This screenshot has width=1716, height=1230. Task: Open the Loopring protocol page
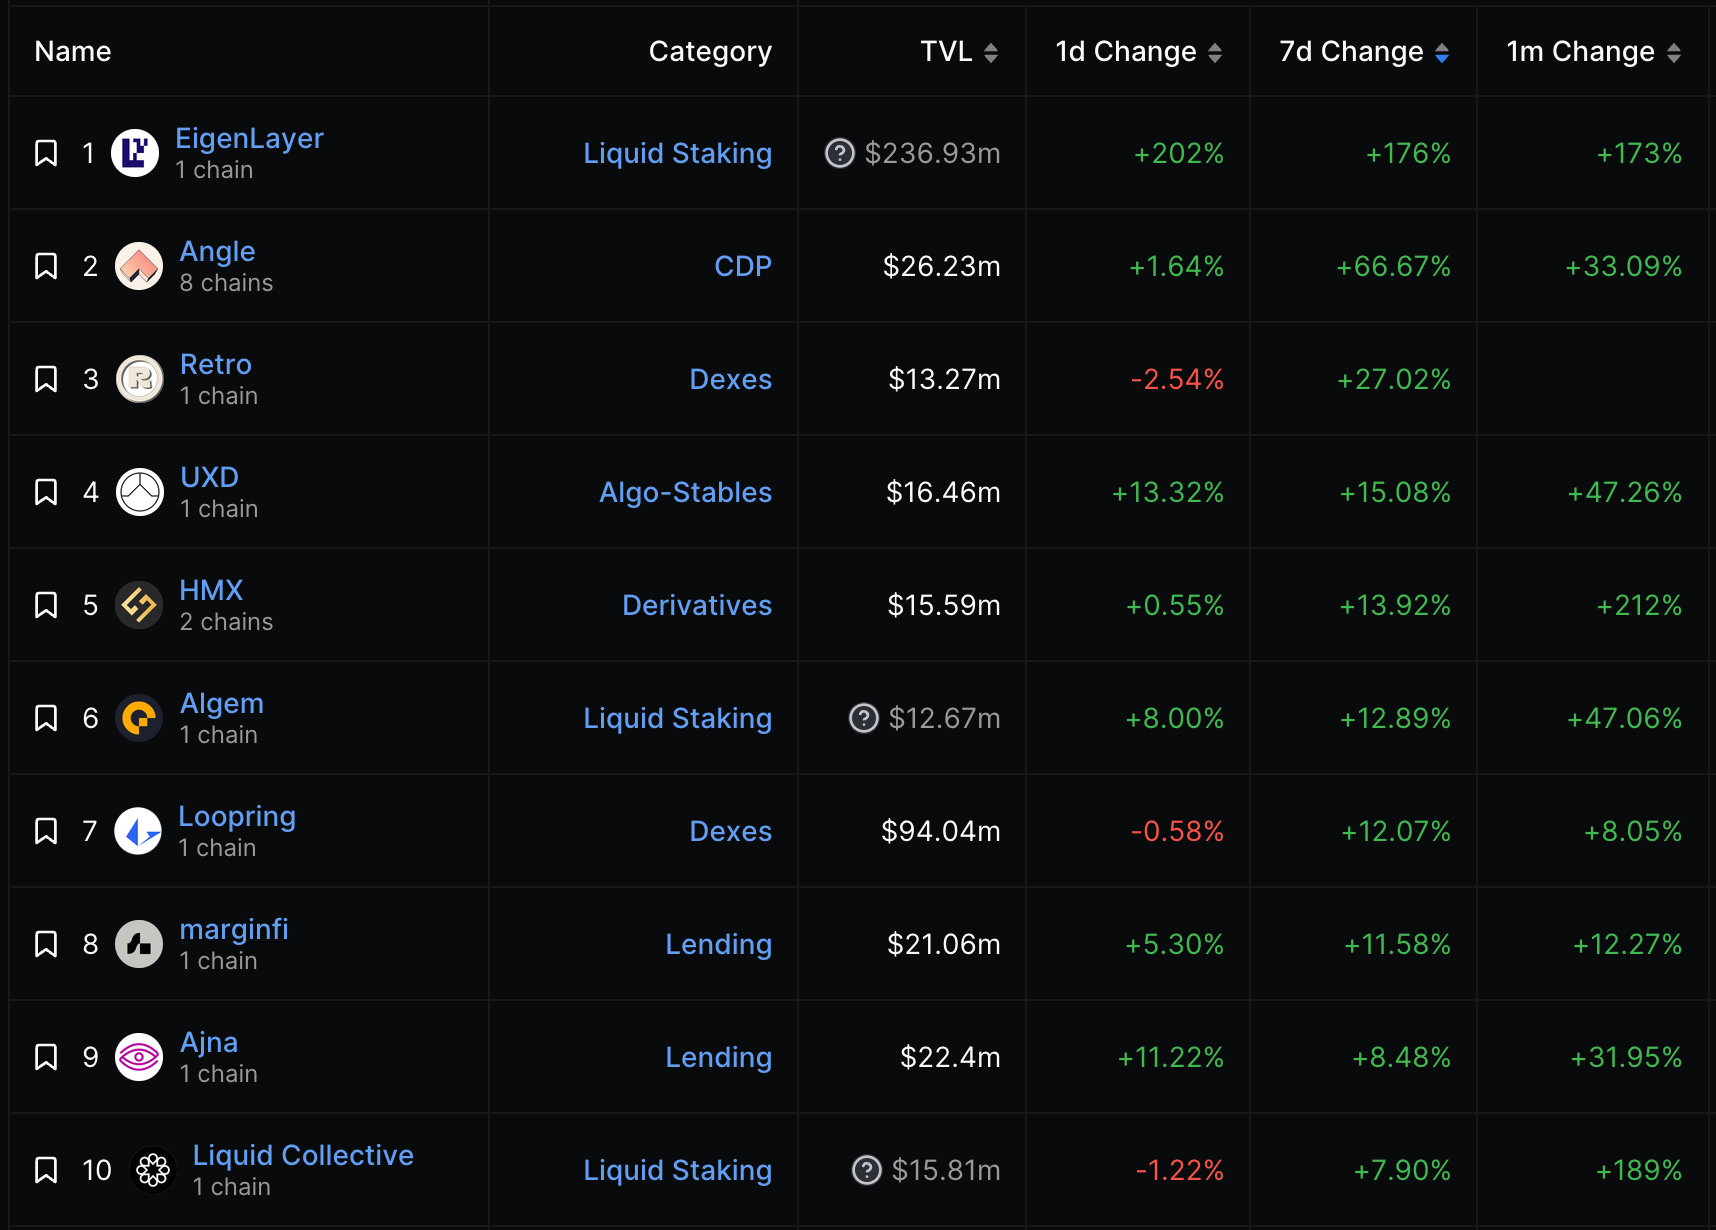[x=237, y=816]
